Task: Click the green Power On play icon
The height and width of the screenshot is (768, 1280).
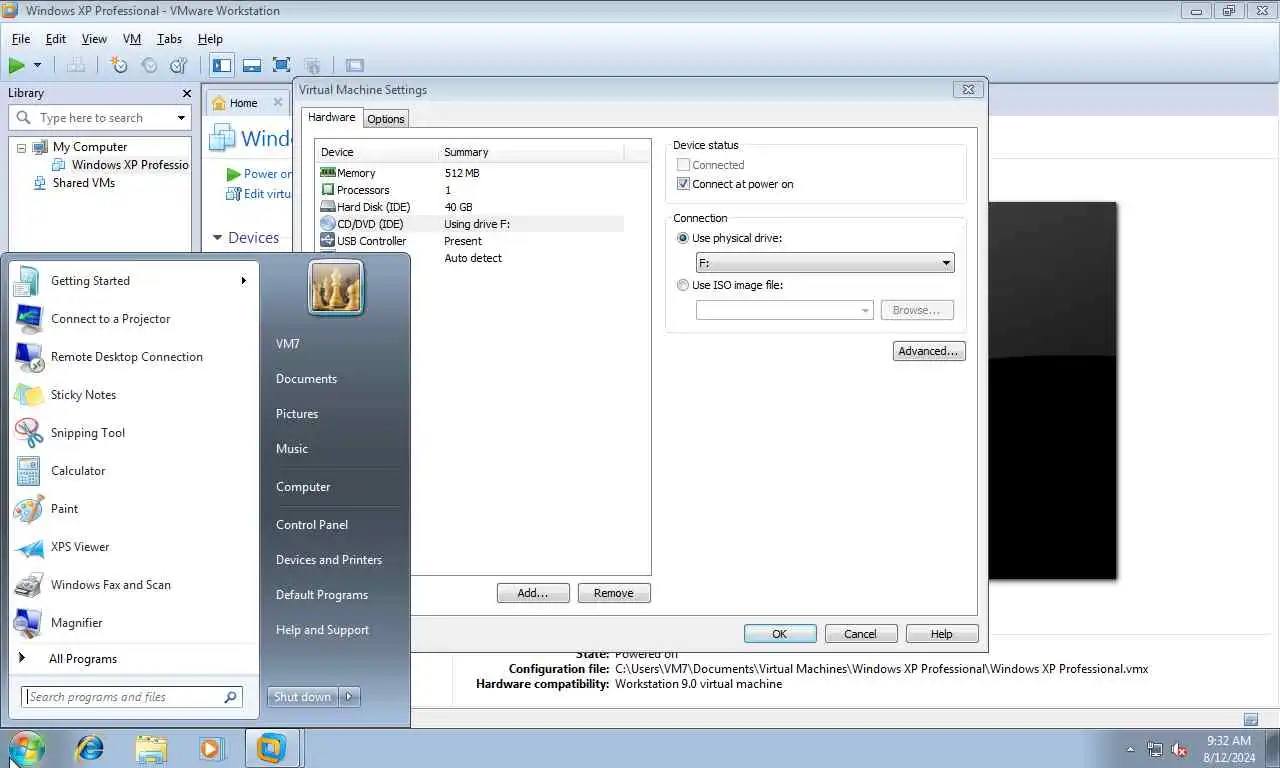Action: pyautogui.click(x=17, y=66)
